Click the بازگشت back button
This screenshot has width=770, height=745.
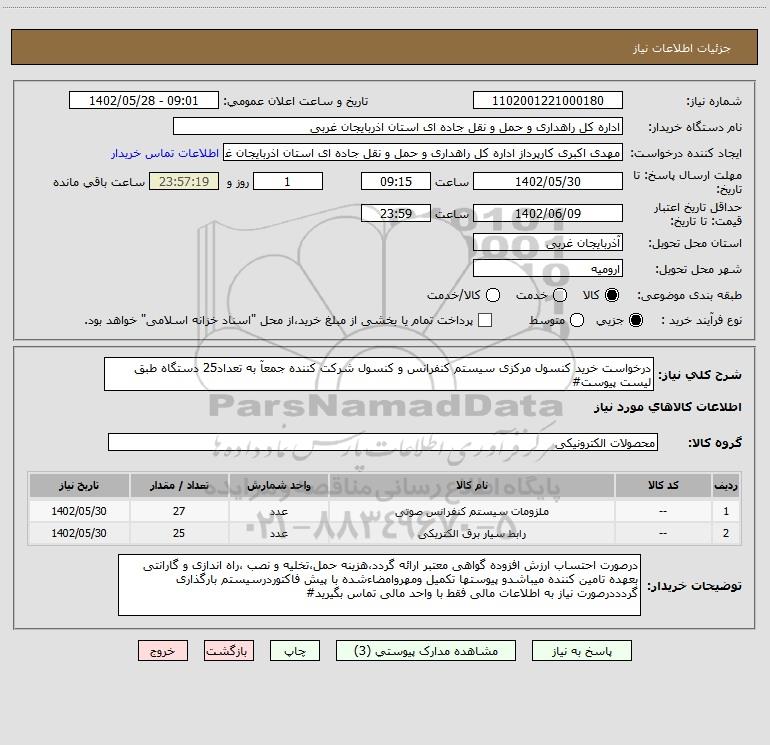coord(229,651)
